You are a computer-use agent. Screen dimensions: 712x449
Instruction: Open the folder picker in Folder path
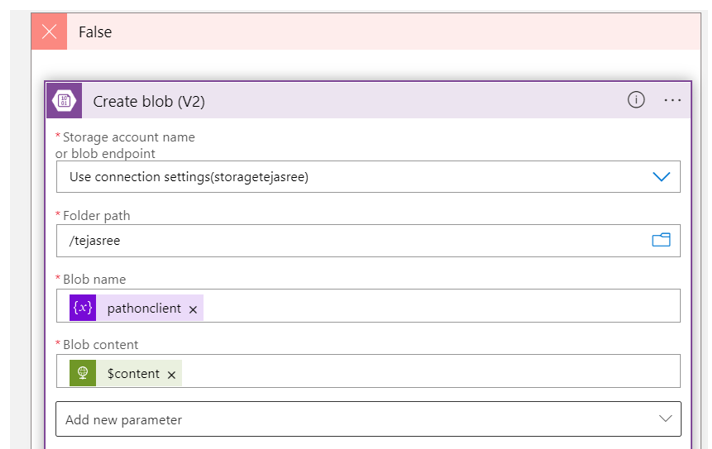[x=660, y=240]
